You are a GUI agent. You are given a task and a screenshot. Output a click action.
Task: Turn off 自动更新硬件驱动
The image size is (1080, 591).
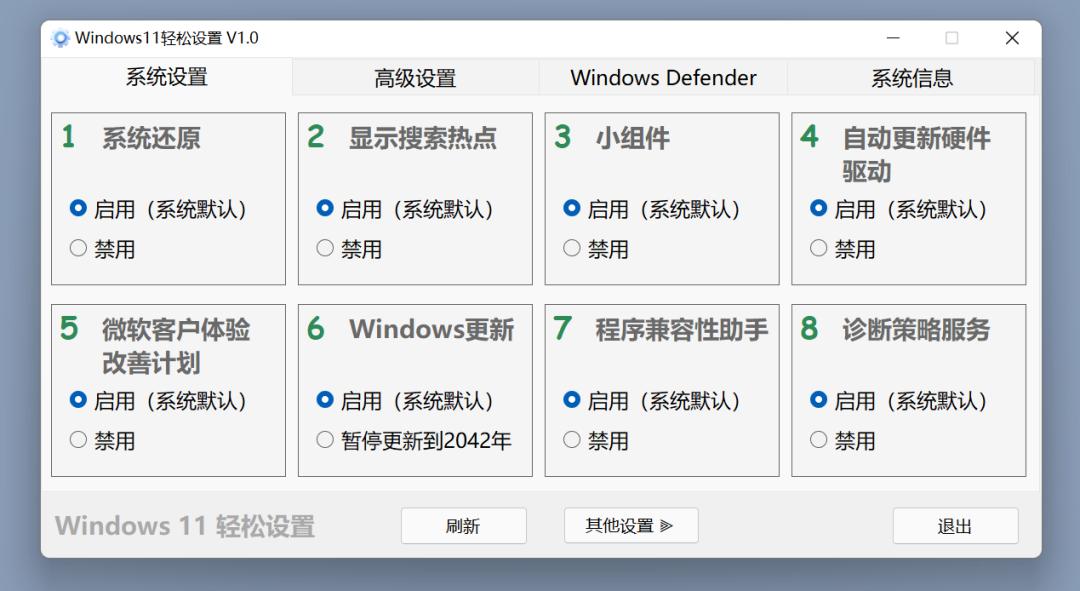[x=818, y=248]
